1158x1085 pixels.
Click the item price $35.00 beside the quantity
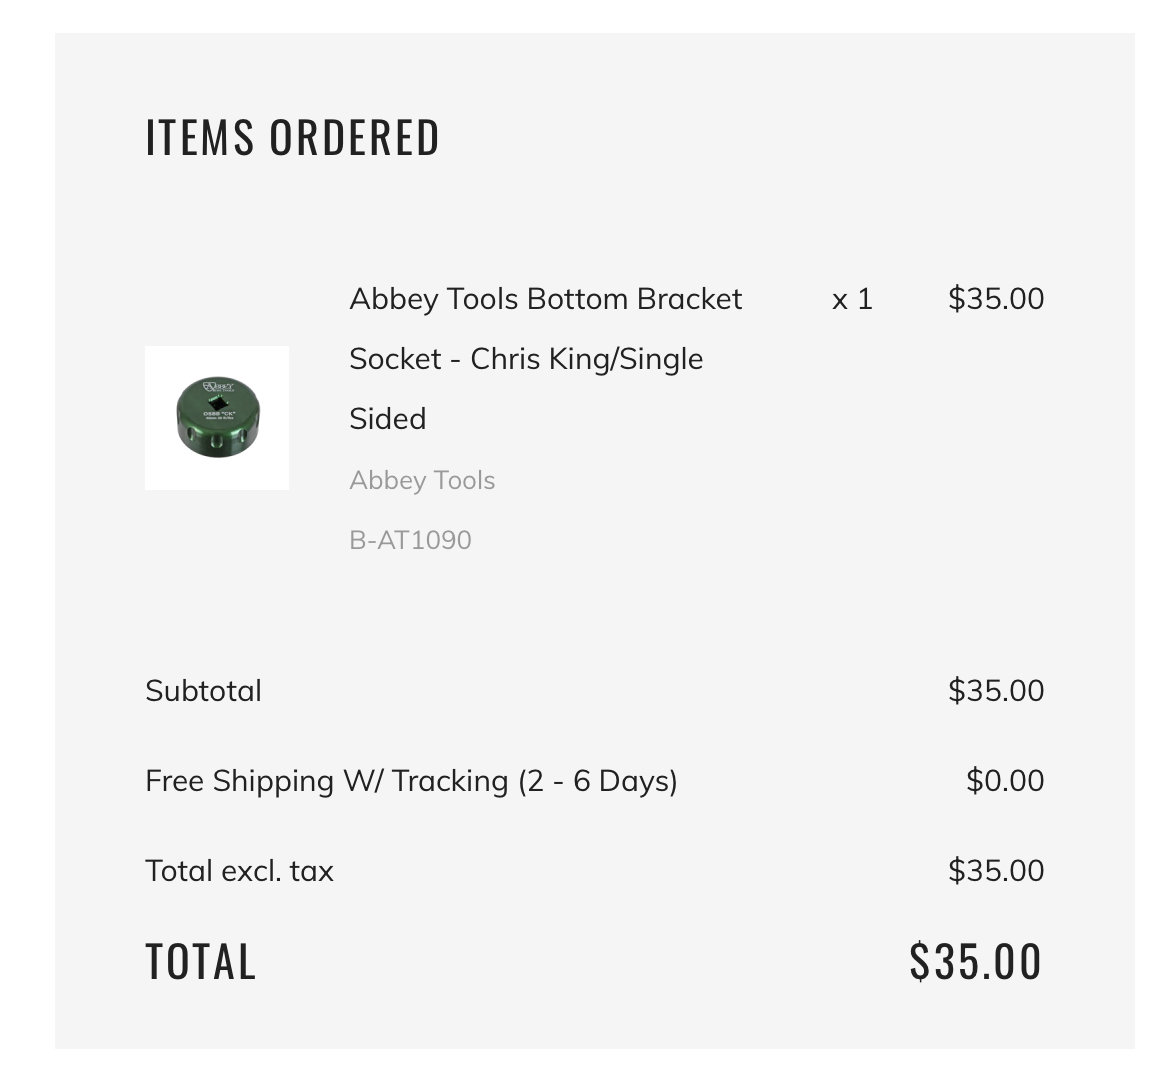[x=996, y=298]
